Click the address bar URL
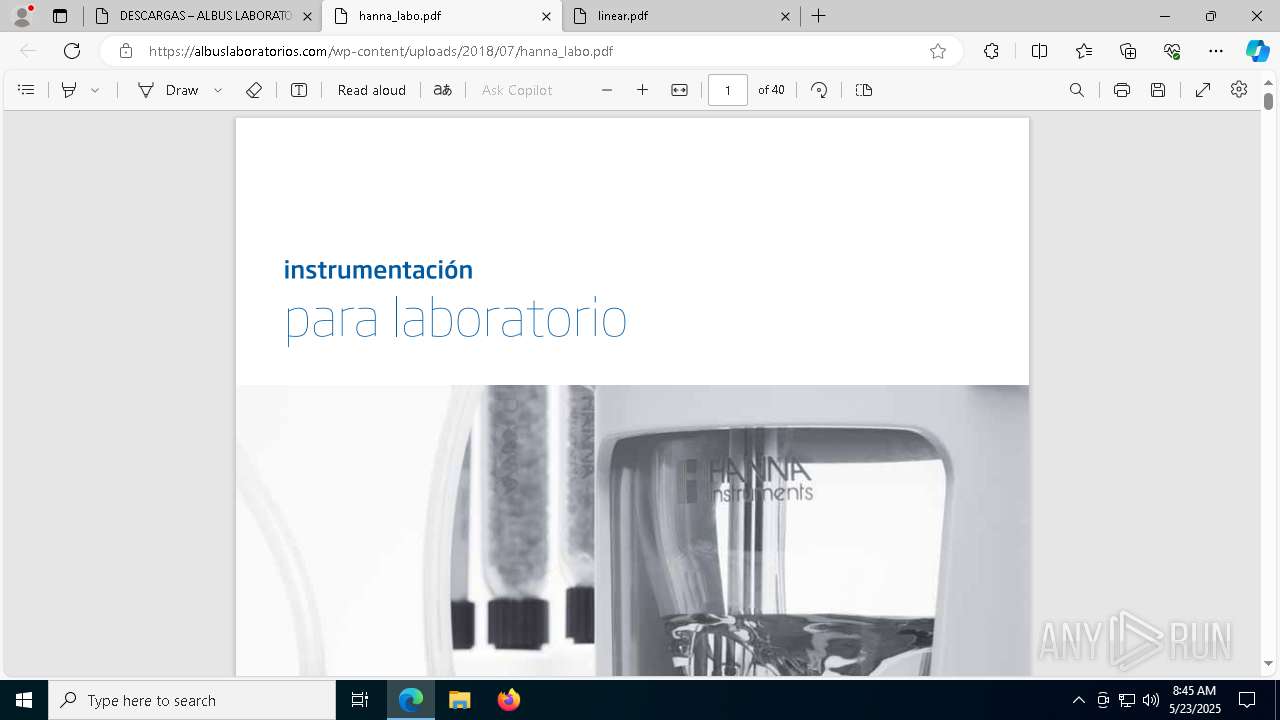The image size is (1280, 720). 381,51
